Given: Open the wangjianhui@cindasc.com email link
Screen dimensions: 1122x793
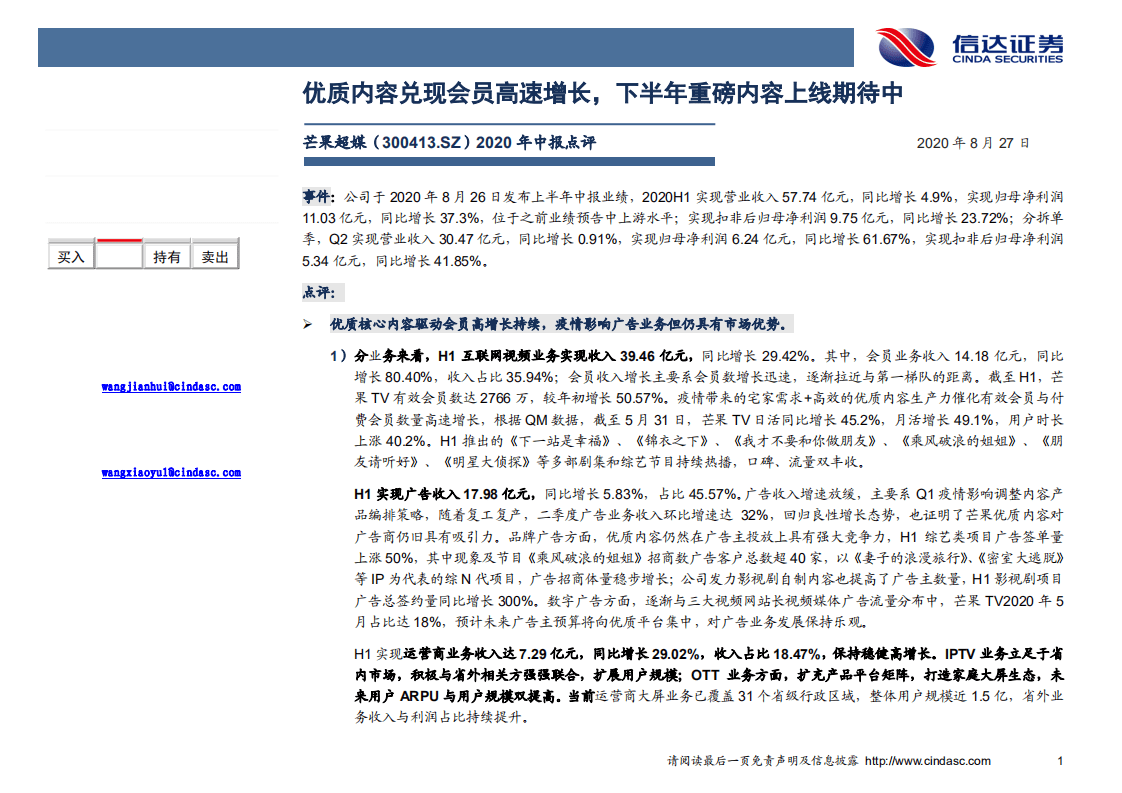Looking at the screenshot, I should tap(170, 387).
